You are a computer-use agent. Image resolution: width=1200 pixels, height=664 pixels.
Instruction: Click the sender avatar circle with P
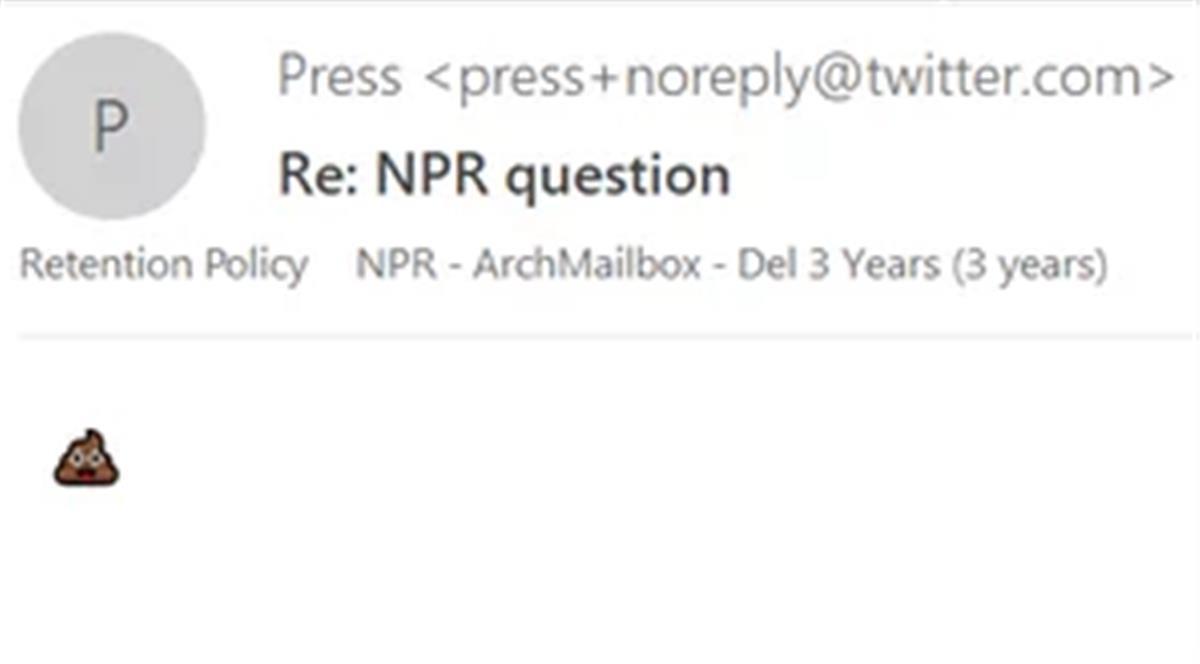tap(111, 127)
